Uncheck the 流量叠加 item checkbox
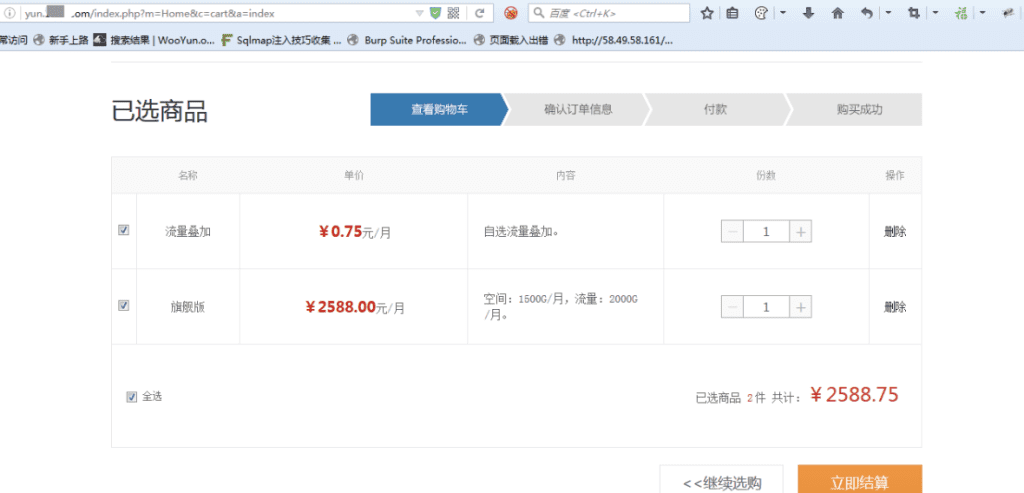The width and height of the screenshot is (1024, 493). 124,230
